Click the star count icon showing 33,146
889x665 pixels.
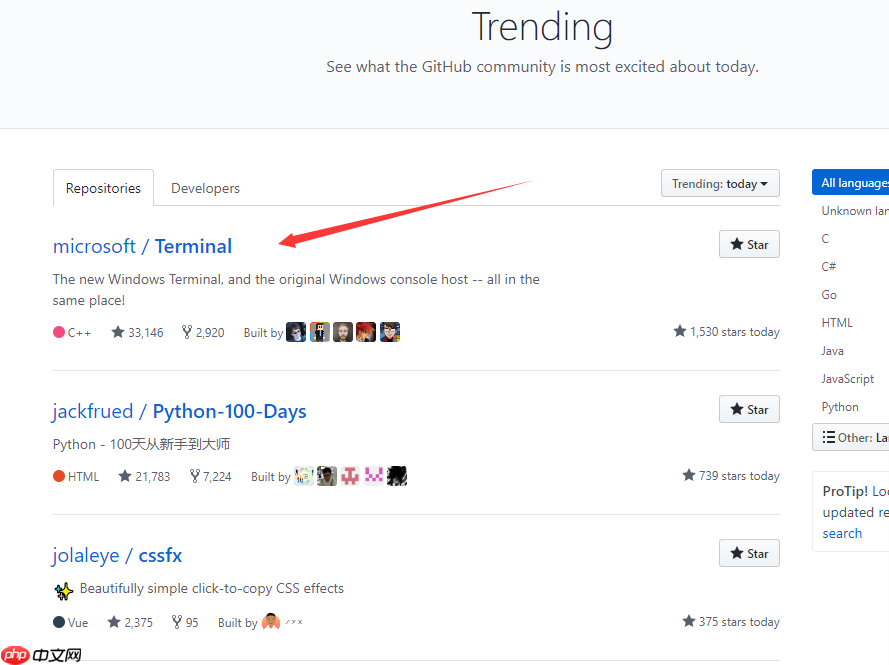click(x=118, y=332)
